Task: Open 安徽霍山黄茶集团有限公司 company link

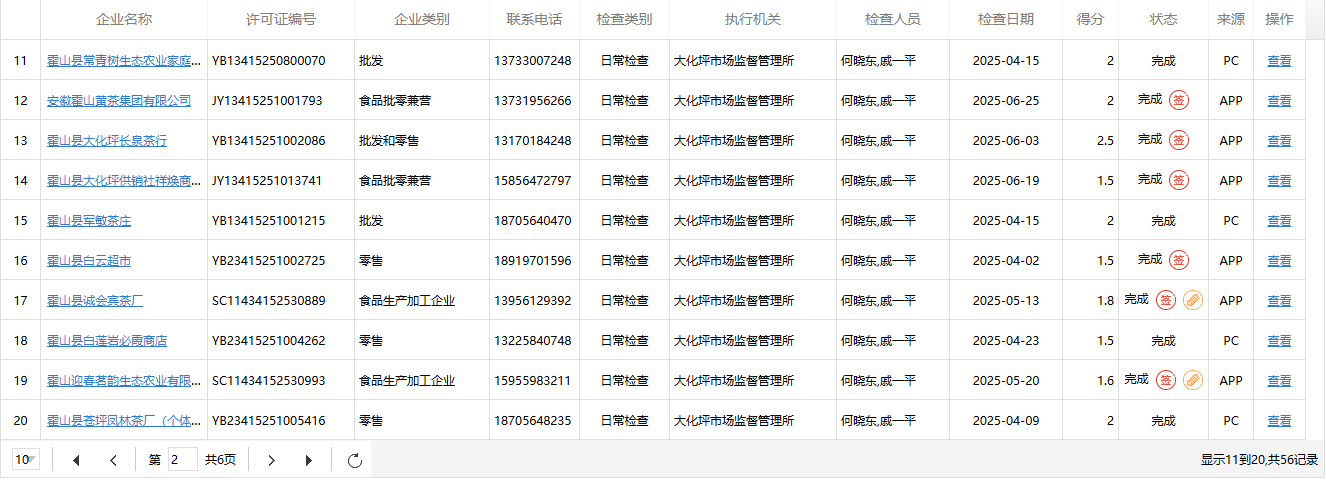Action: pyautogui.click(x=119, y=101)
